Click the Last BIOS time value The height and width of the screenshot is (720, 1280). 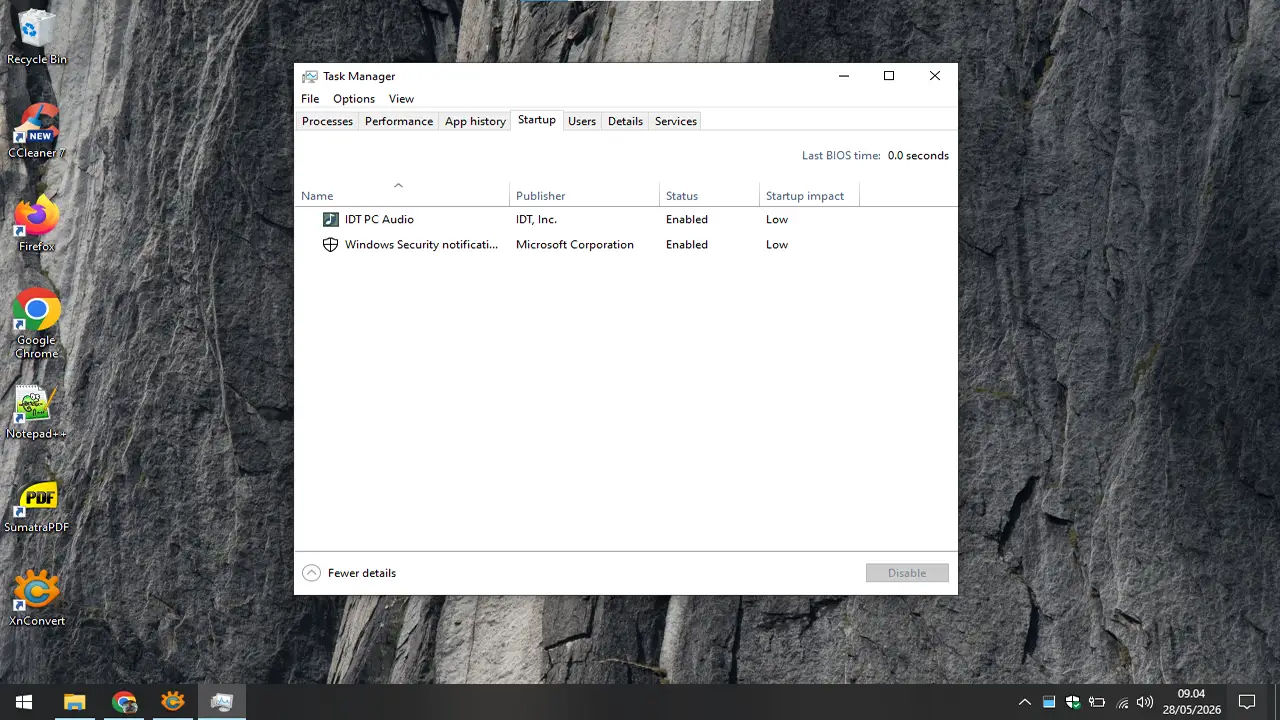(918, 155)
